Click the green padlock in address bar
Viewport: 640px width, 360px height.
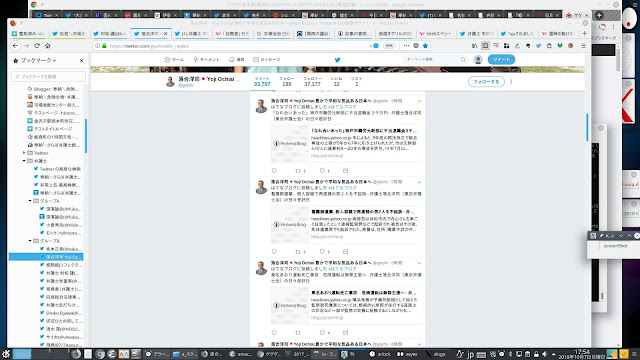coord(104,46)
